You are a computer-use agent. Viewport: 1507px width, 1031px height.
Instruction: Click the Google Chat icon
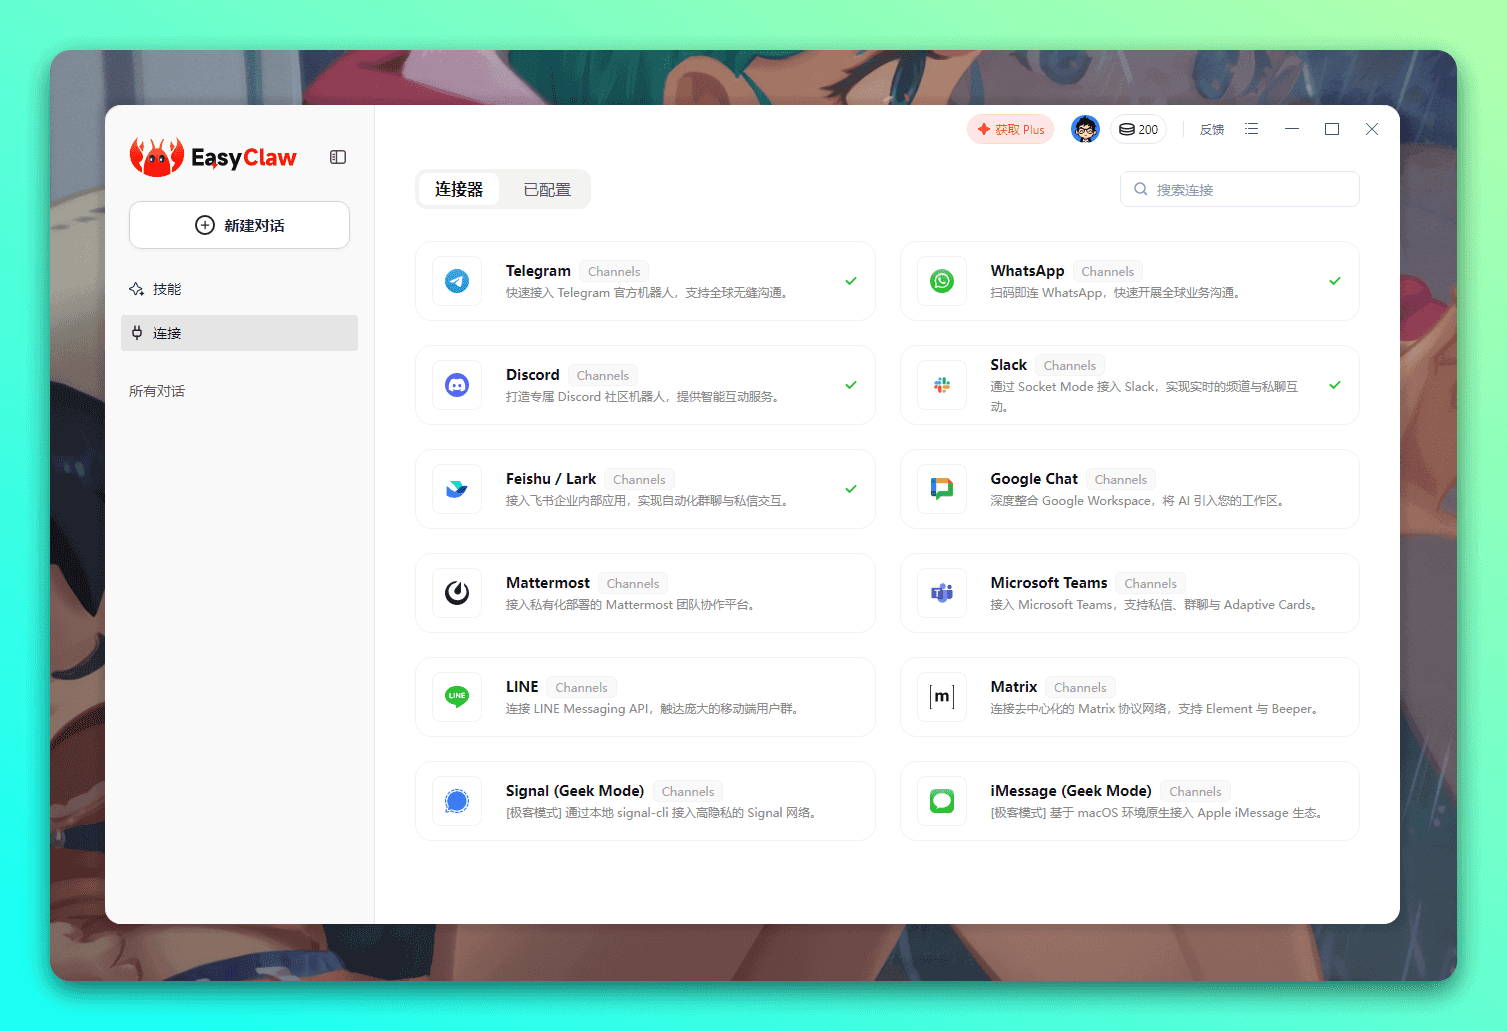point(942,489)
